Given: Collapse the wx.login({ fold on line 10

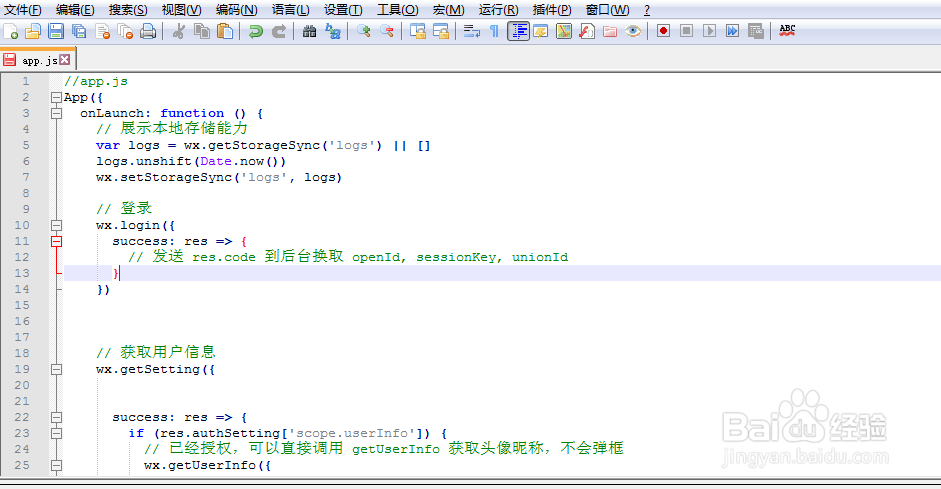Looking at the screenshot, I should (x=56, y=225).
